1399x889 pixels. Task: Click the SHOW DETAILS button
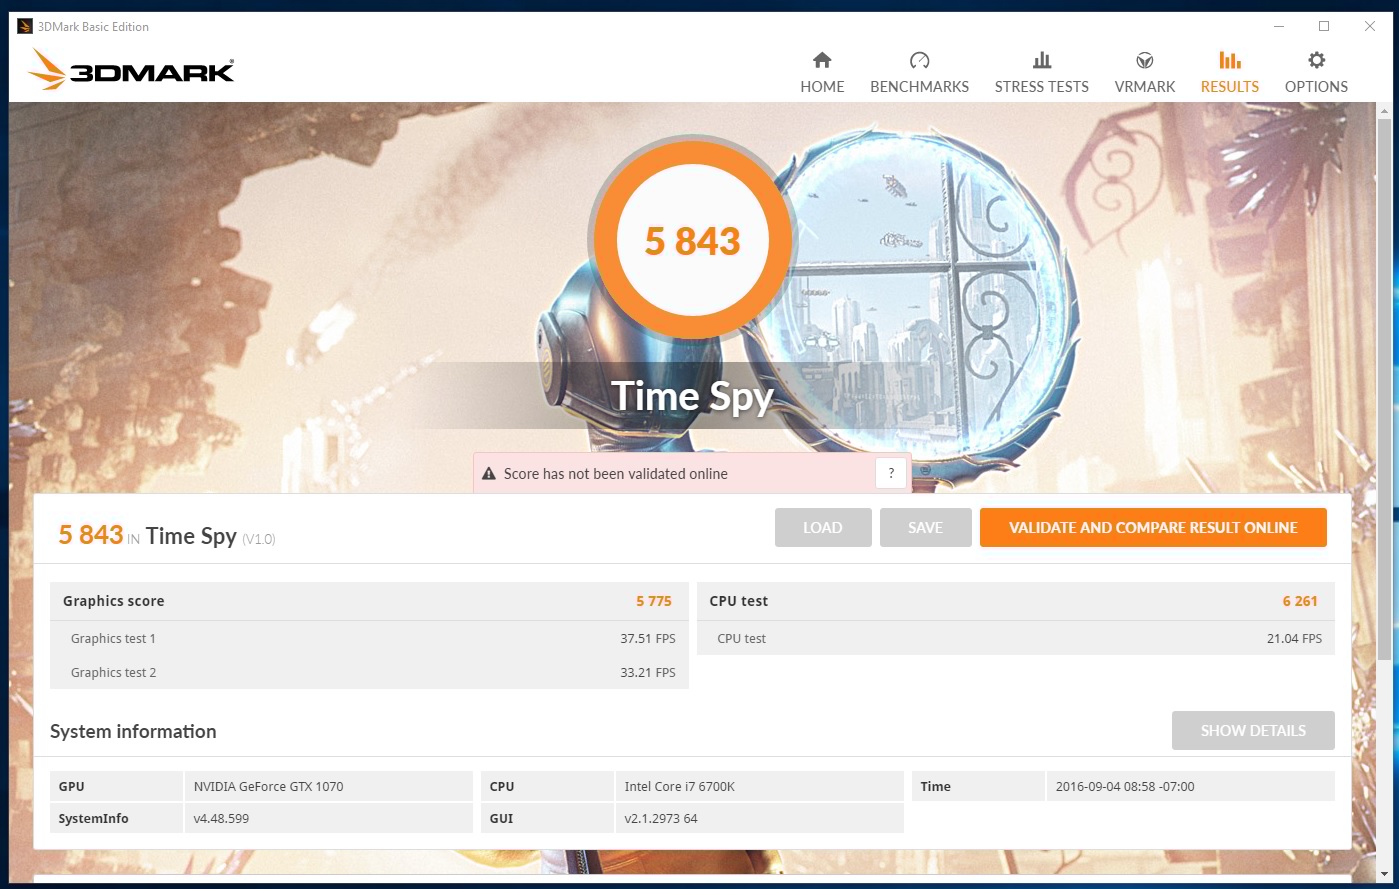coord(1253,731)
